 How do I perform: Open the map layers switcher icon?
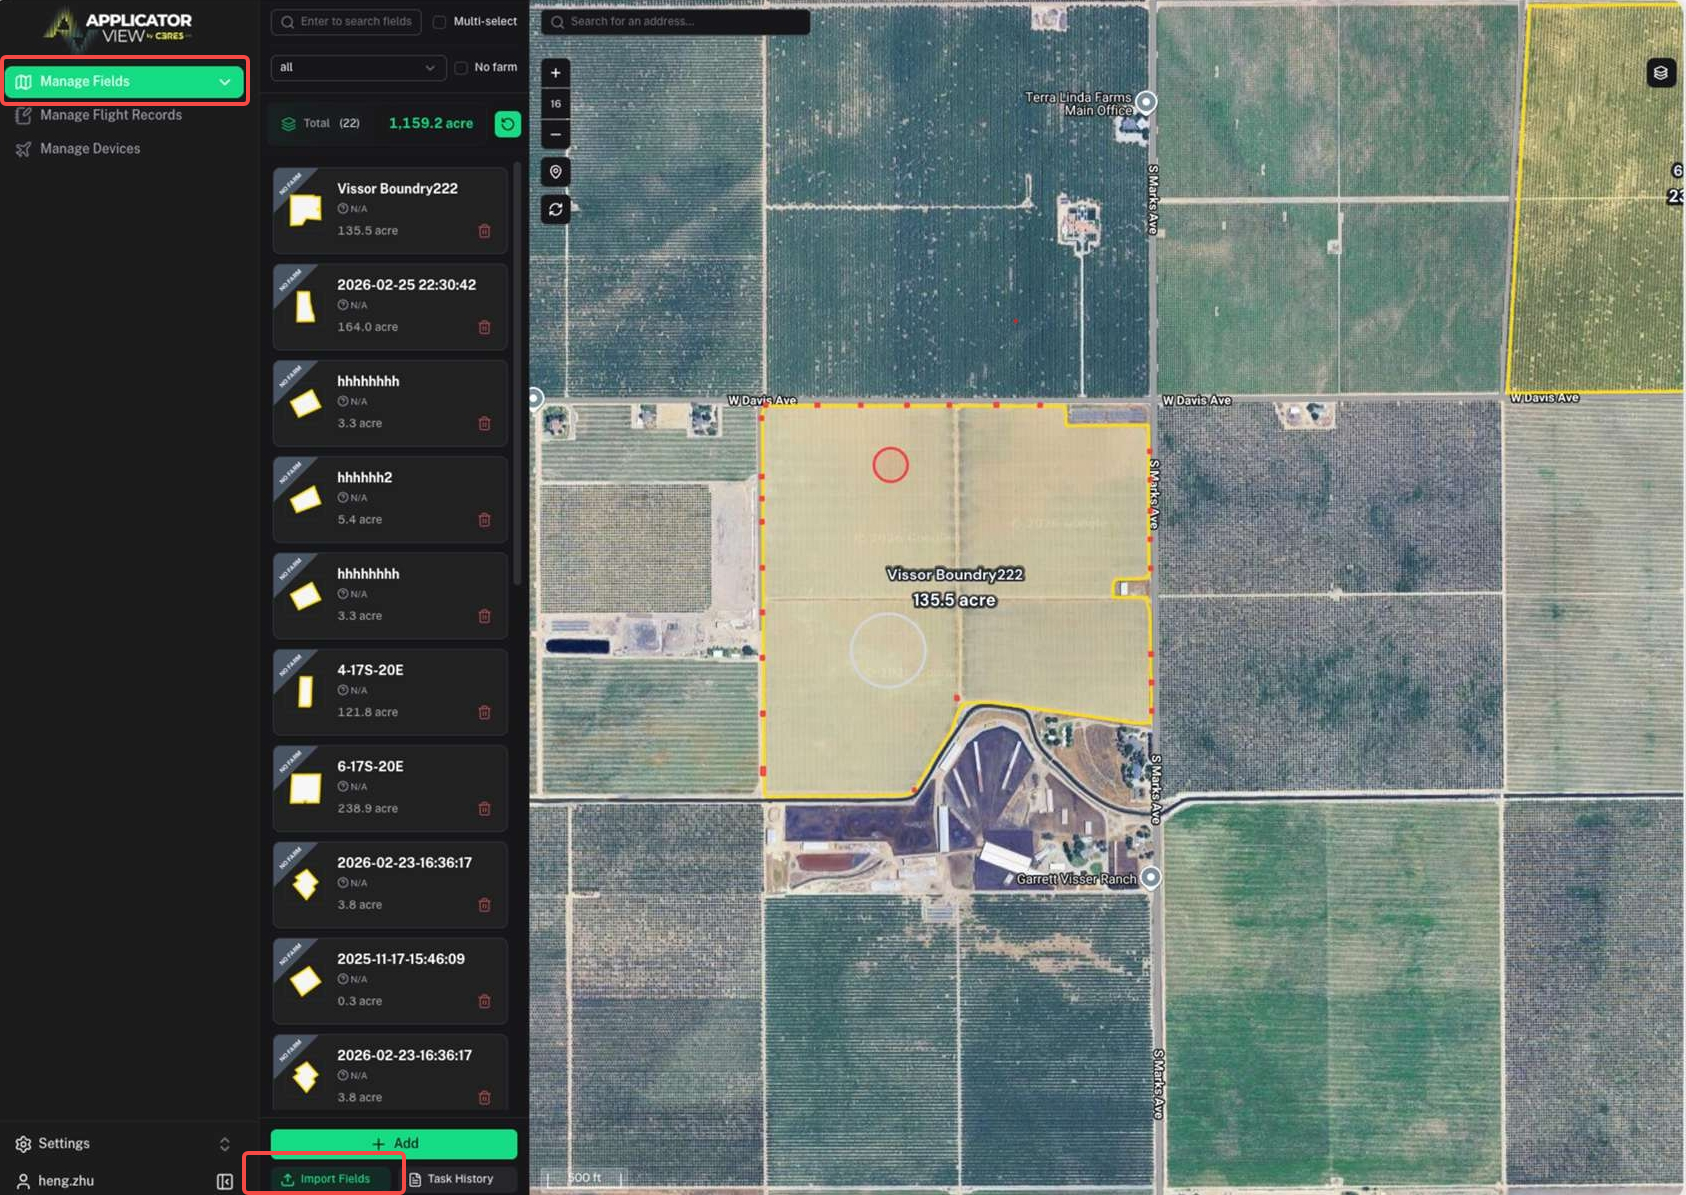(x=1660, y=73)
